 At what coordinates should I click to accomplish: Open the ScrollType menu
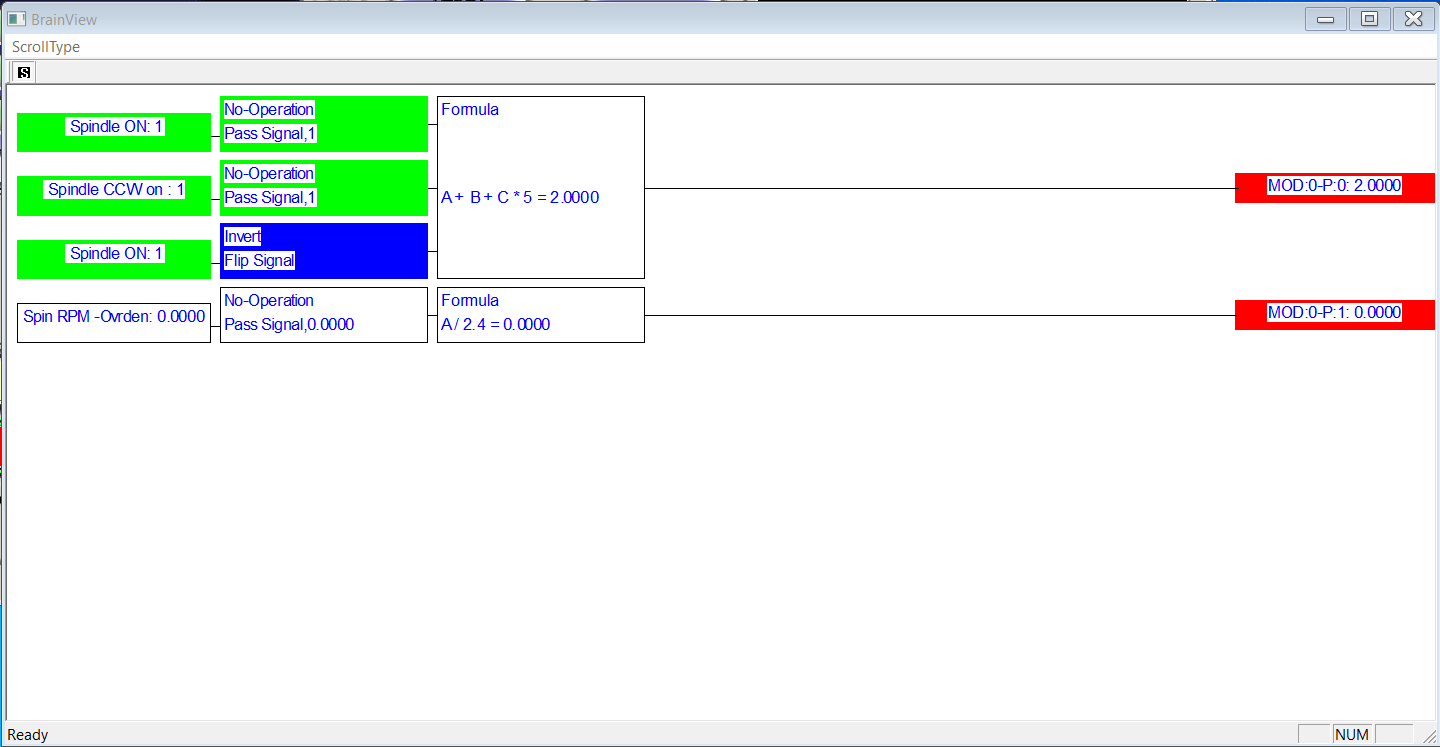(46, 47)
